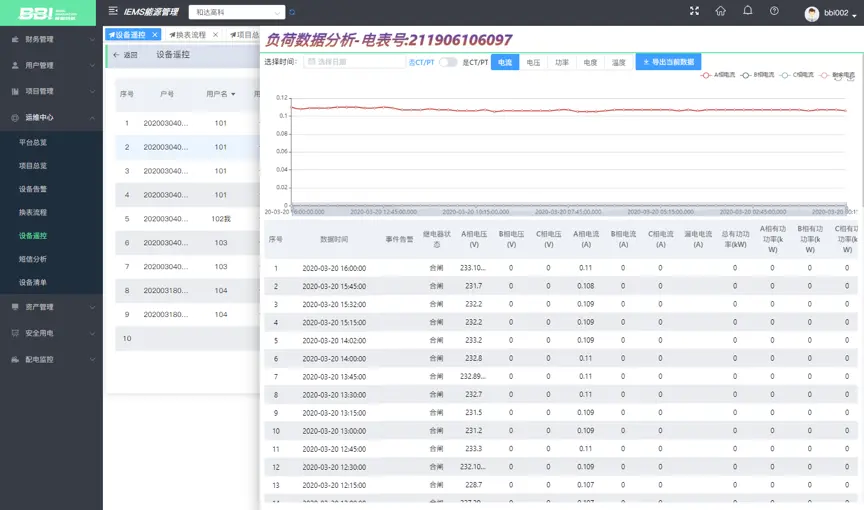Open the notification bell
The height and width of the screenshot is (510, 864).
point(747,10)
